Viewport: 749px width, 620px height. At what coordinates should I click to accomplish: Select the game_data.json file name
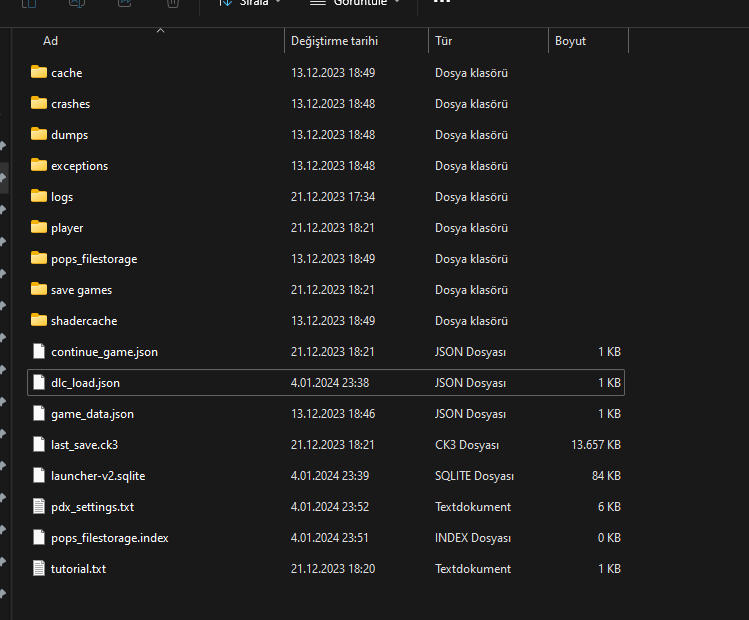92,413
